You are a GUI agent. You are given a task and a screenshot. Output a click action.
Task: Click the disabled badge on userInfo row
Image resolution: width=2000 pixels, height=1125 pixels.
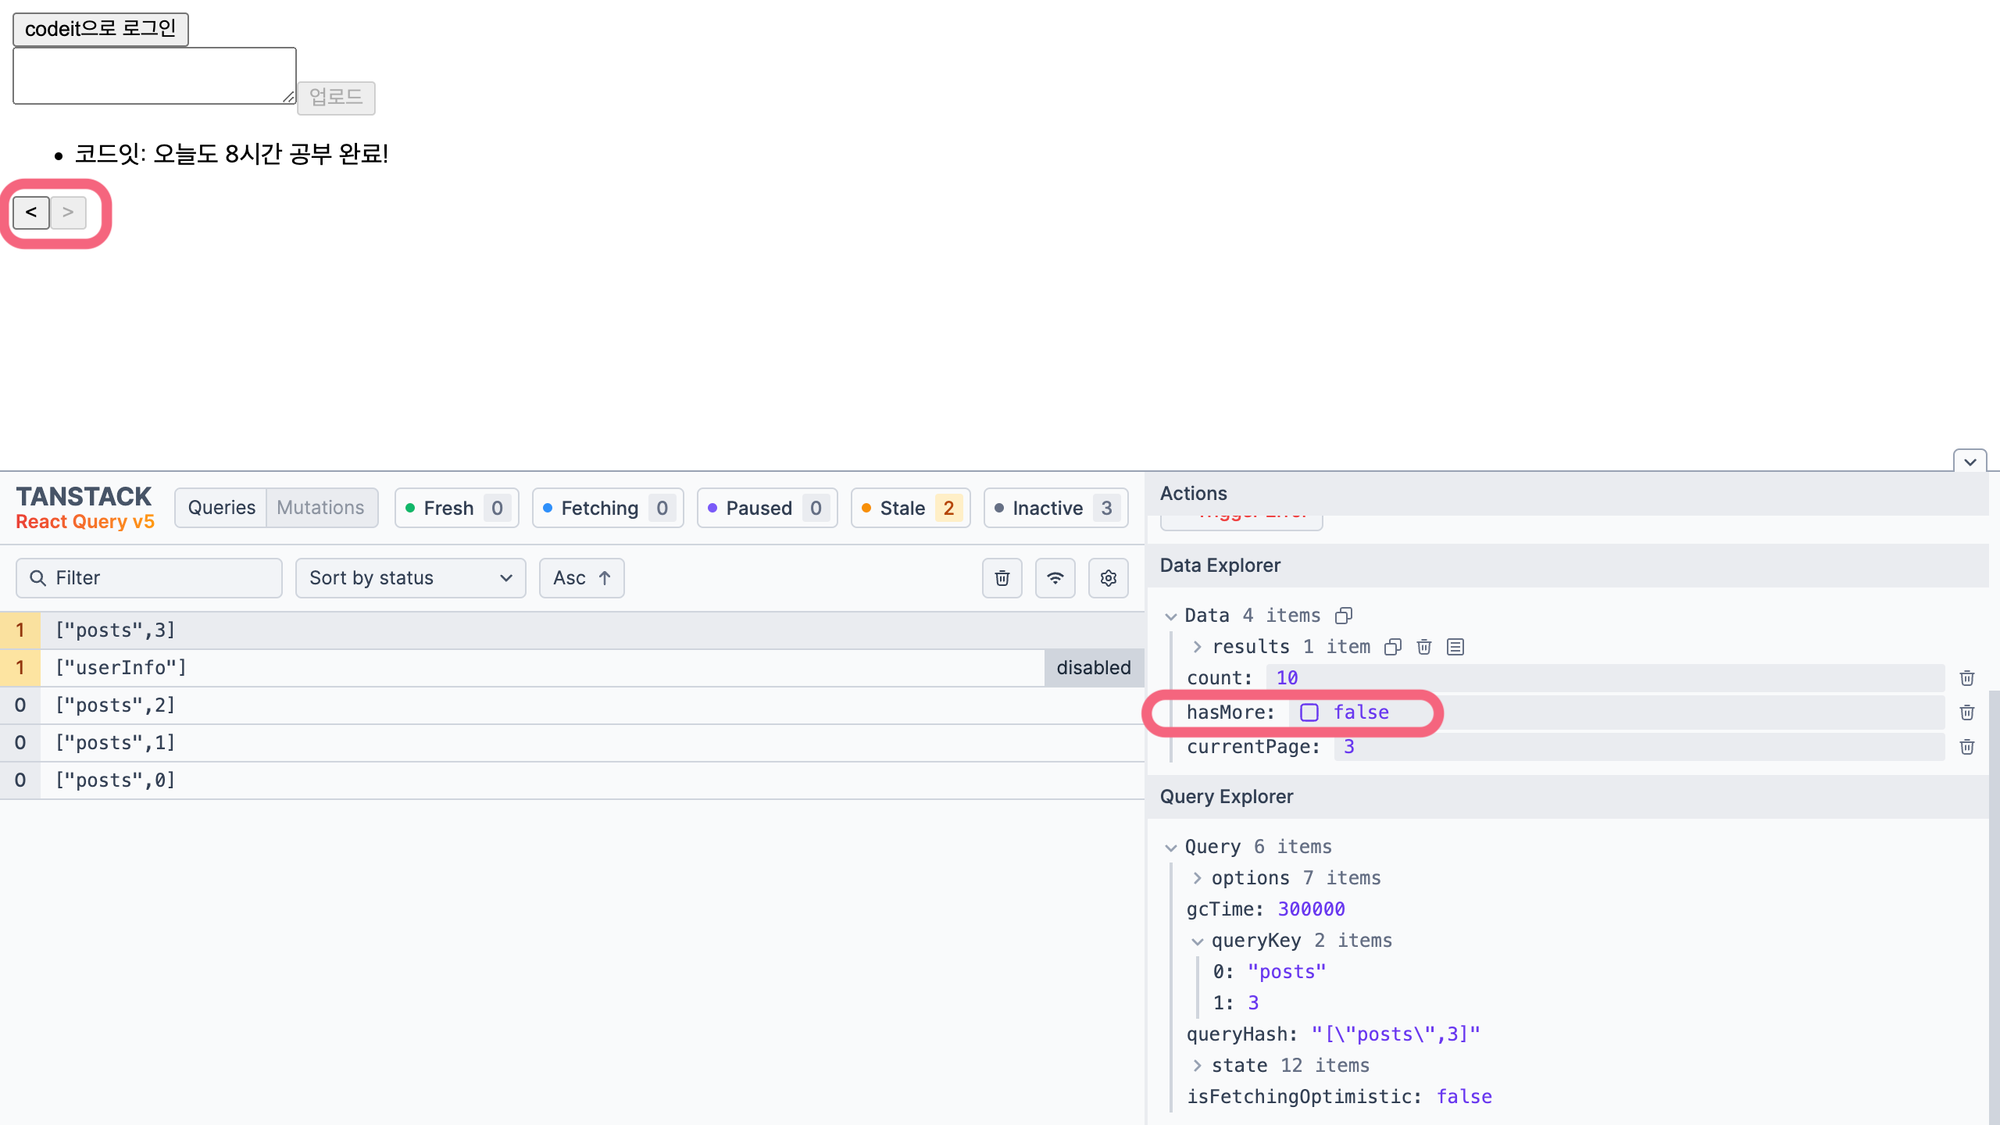click(1094, 668)
